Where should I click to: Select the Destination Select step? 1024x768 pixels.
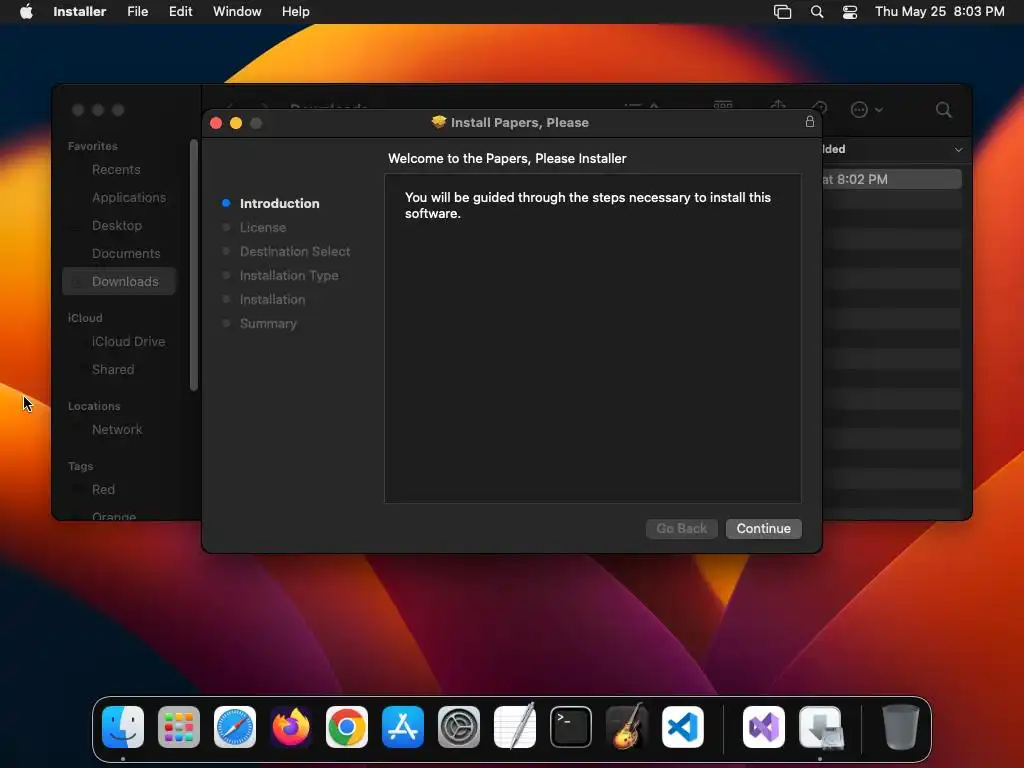click(295, 251)
